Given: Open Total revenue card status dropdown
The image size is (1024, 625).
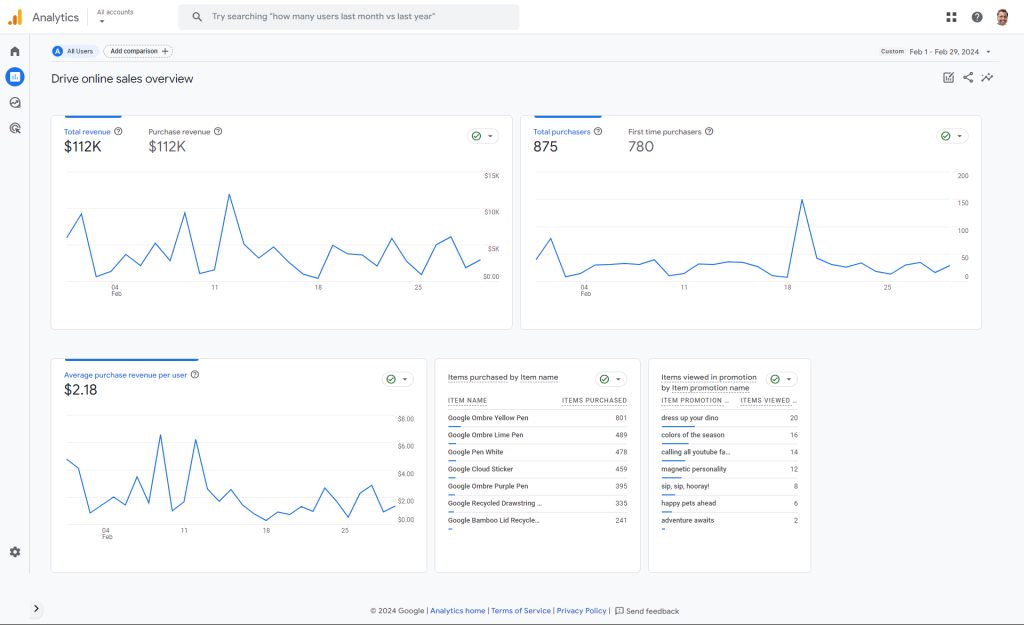Looking at the screenshot, I should click(x=483, y=136).
